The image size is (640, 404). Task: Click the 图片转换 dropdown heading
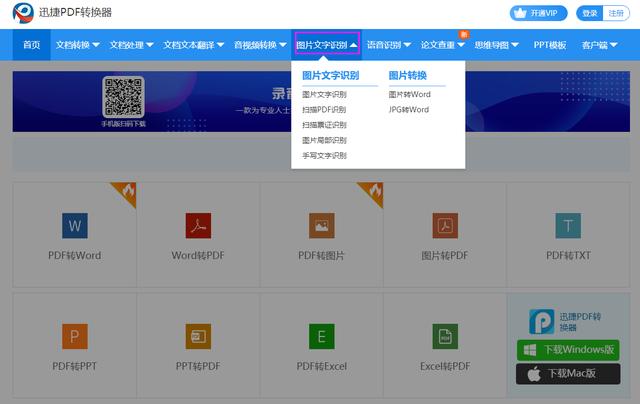click(407, 75)
